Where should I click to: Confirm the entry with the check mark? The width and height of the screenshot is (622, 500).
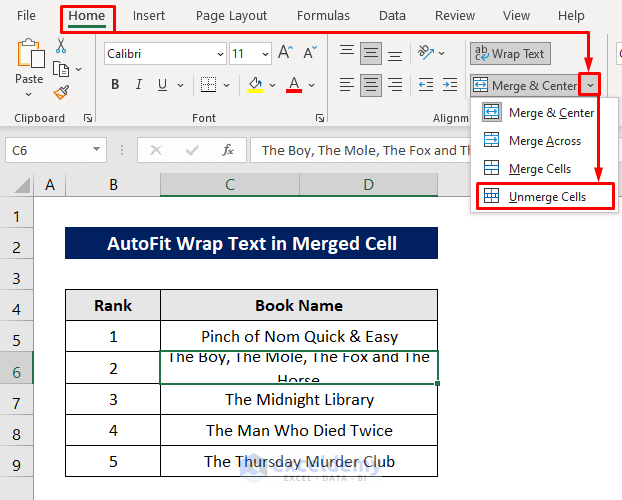point(192,150)
